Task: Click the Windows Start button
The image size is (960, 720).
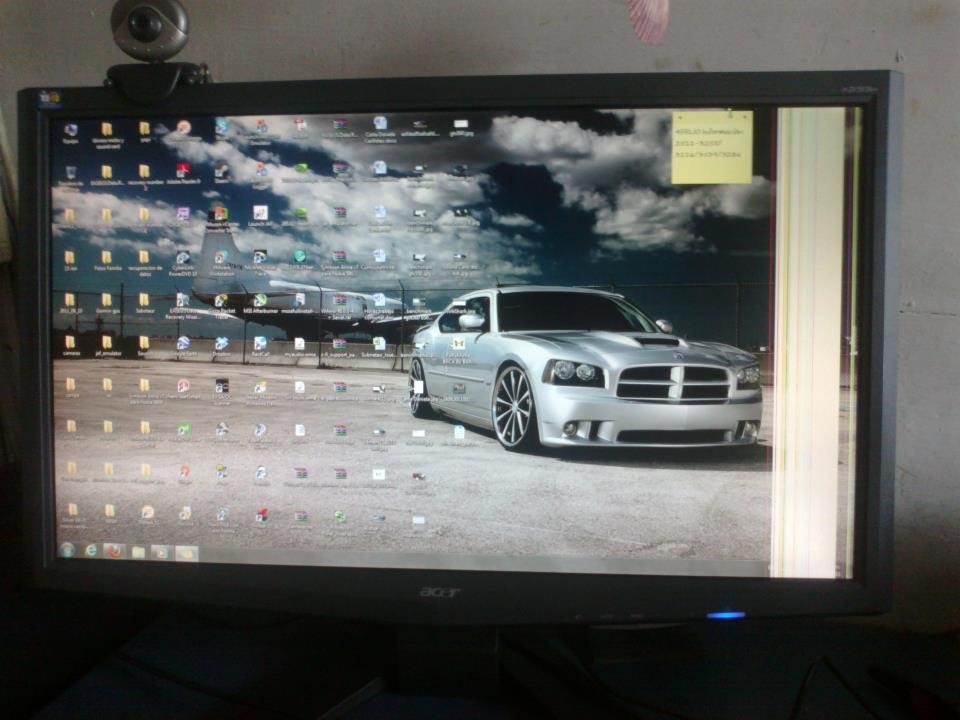Action: click(x=67, y=549)
